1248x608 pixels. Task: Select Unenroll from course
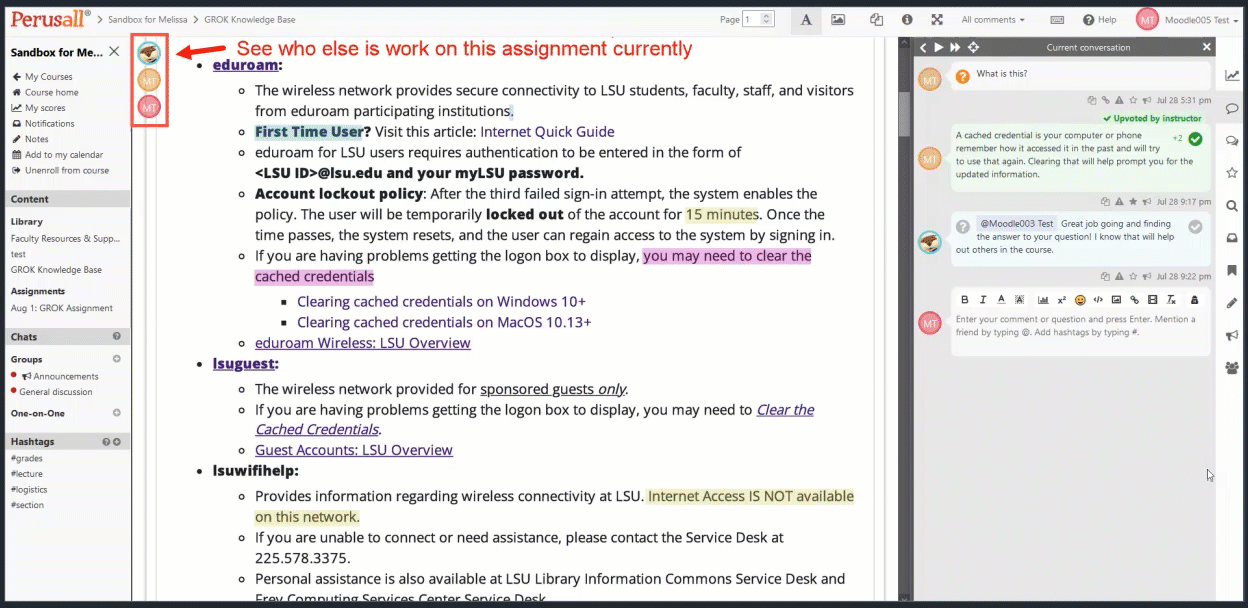(60, 171)
